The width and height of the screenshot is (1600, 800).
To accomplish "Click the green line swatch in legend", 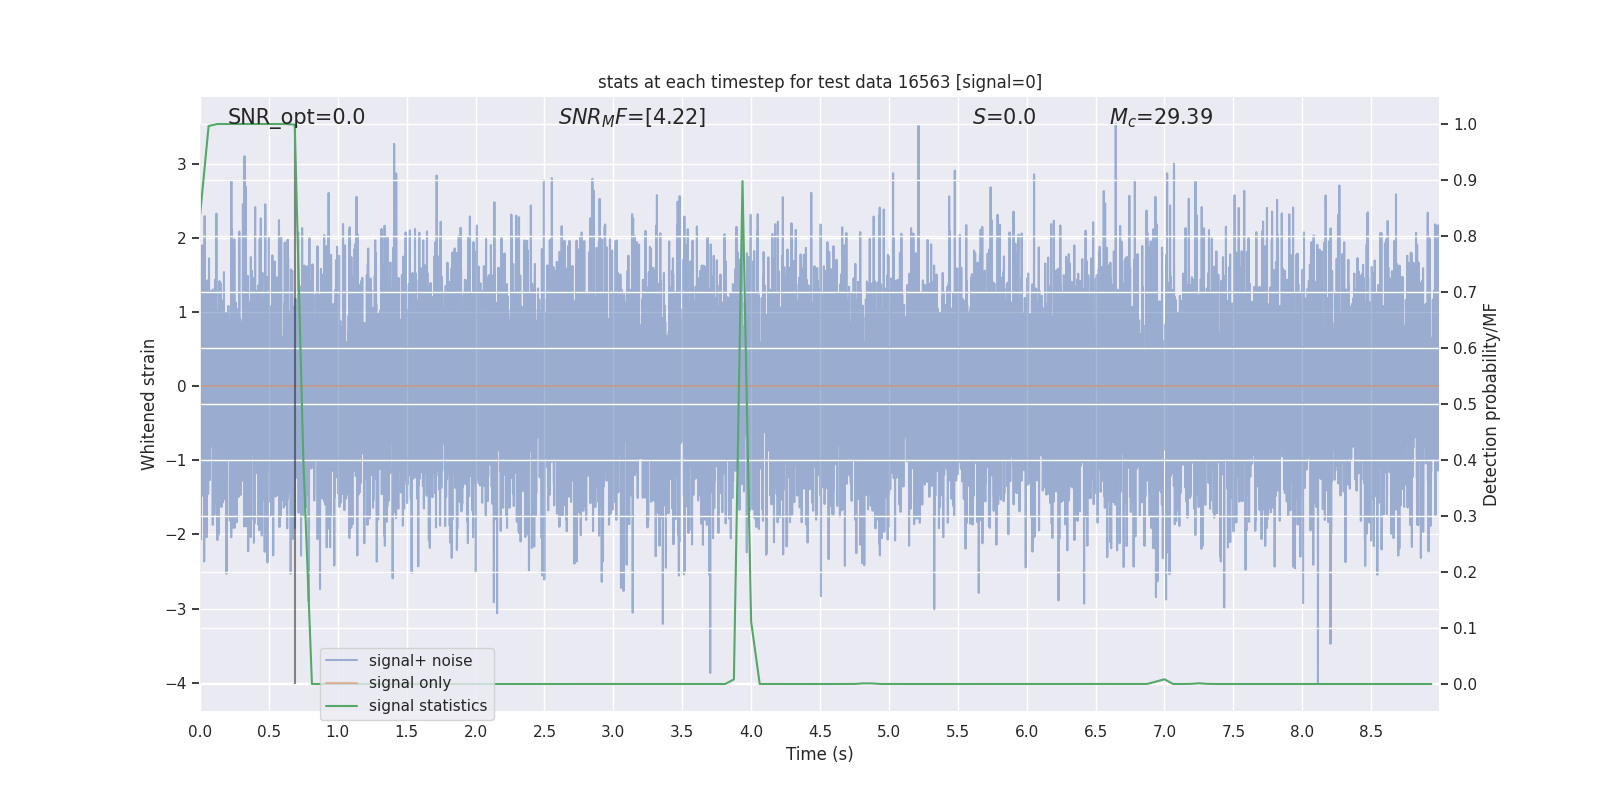I will [342, 706].
